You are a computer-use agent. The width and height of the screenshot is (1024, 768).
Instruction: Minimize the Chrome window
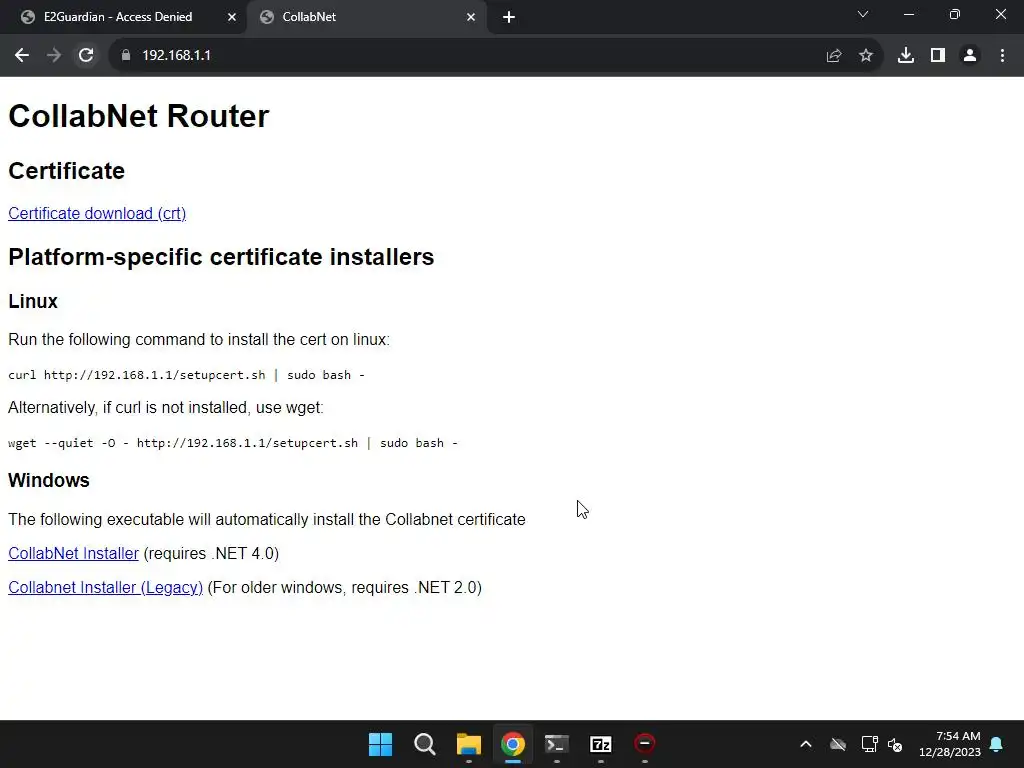pos(908,14)
